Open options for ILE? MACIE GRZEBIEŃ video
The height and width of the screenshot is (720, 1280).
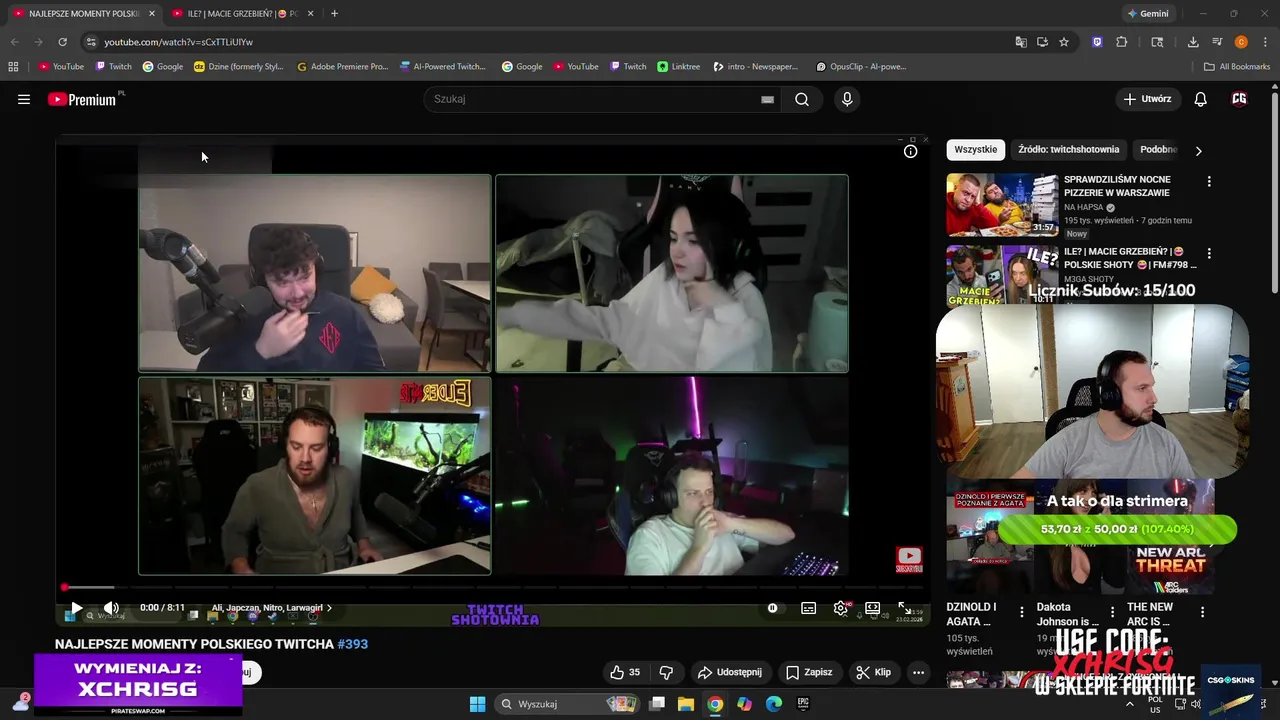[1209, 254]
